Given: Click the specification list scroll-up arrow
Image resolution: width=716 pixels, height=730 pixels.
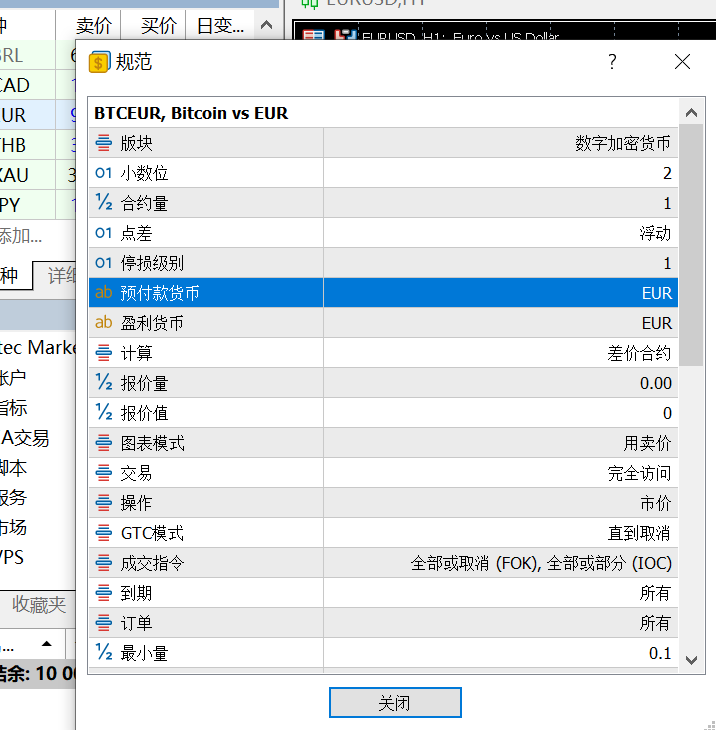Looking at the screenshot, I should tap(691, 113).
